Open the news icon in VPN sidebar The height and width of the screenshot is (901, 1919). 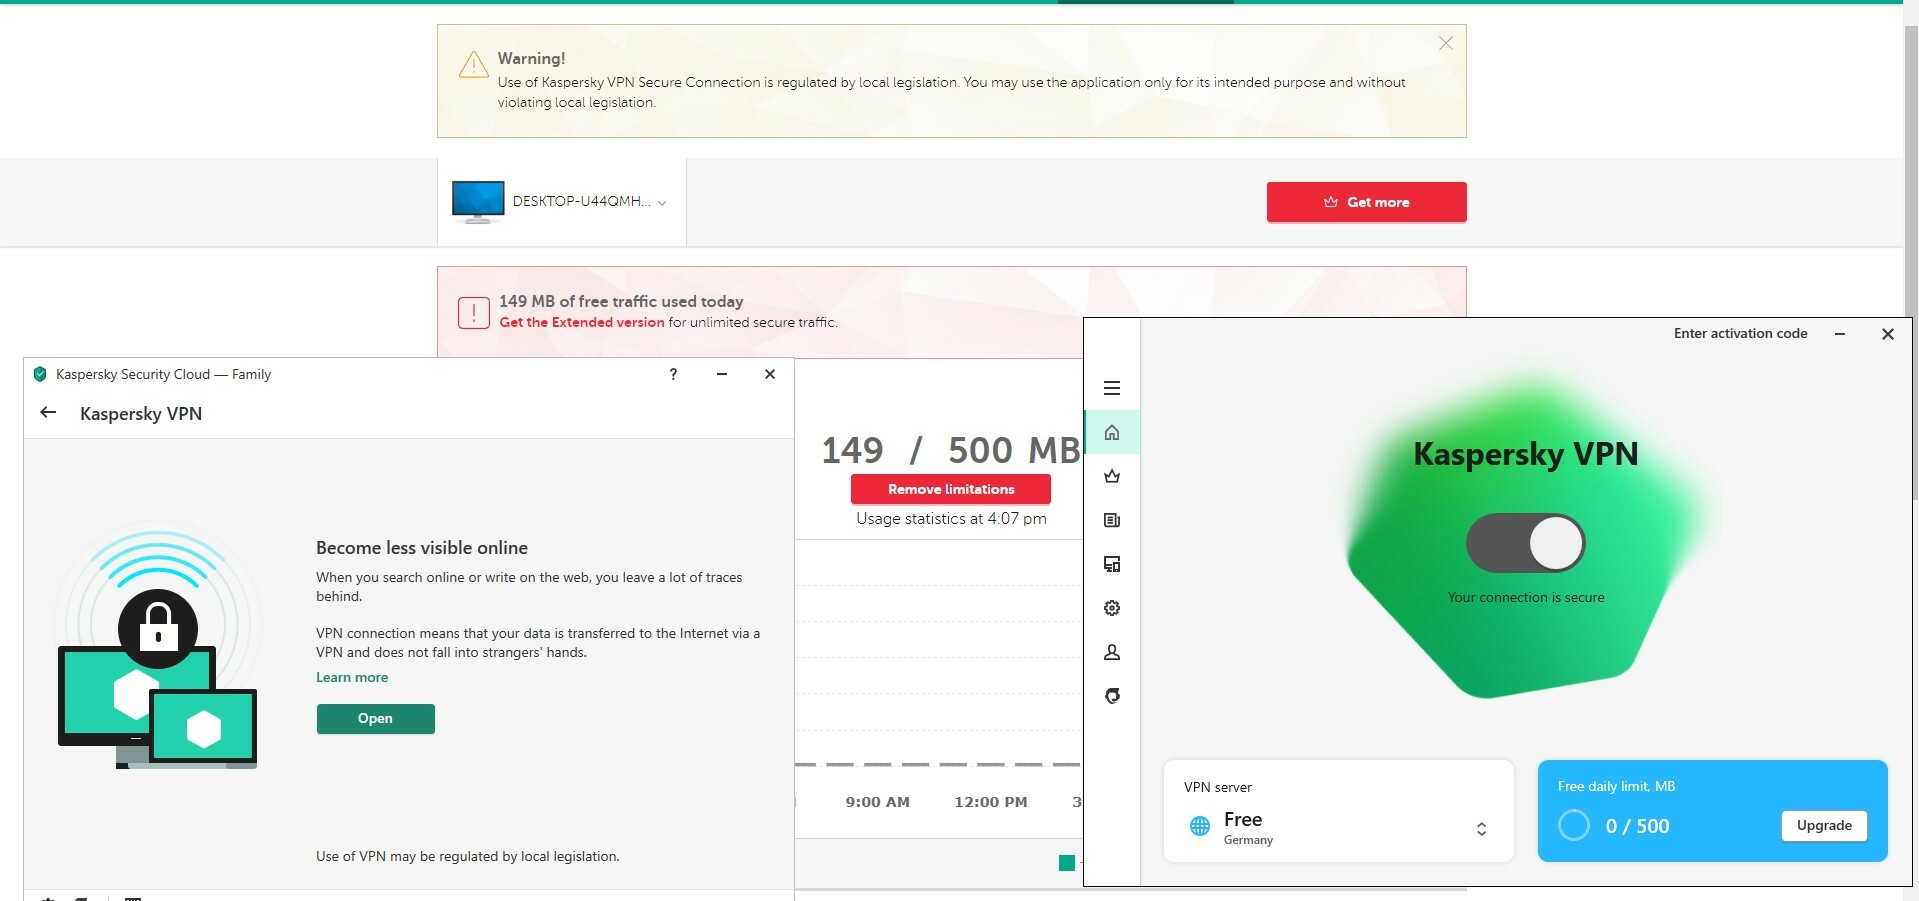(1111, 520)
